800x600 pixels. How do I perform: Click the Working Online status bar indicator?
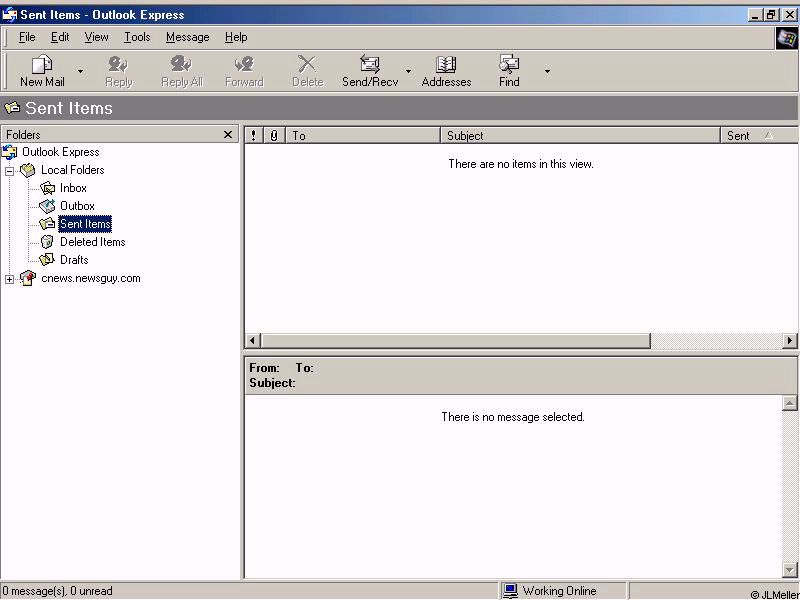click(x=558, y=591)
